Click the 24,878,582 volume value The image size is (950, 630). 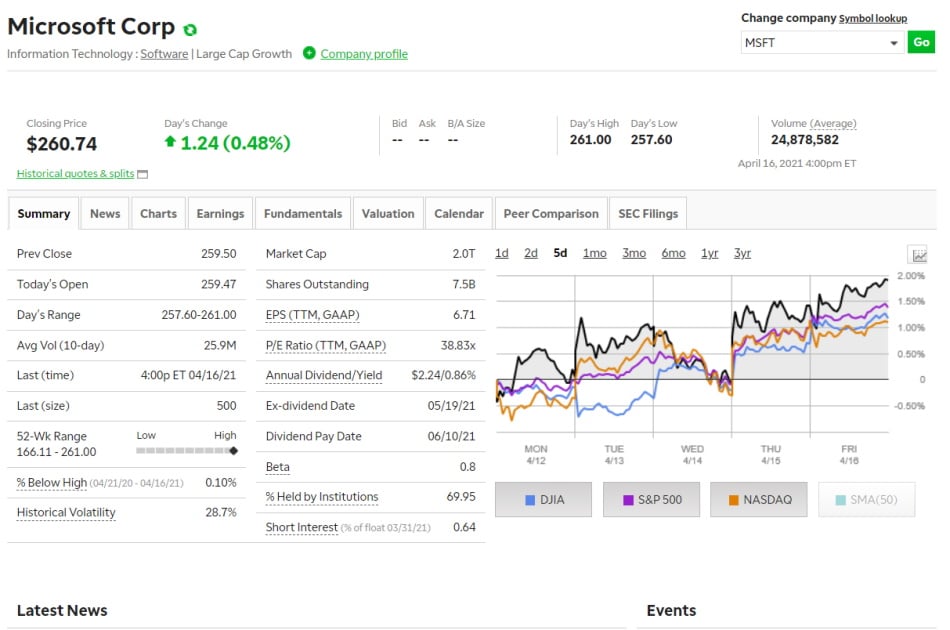point(805,140)
